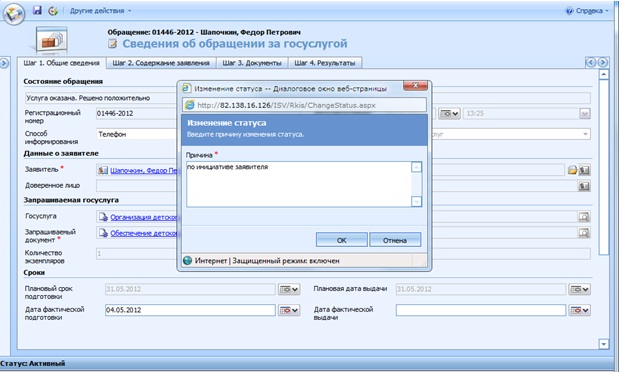The width and height of the screenshot is (620, 374).
Task: Click the Заявитель contact lookup icon
Action: pos(584,170)
